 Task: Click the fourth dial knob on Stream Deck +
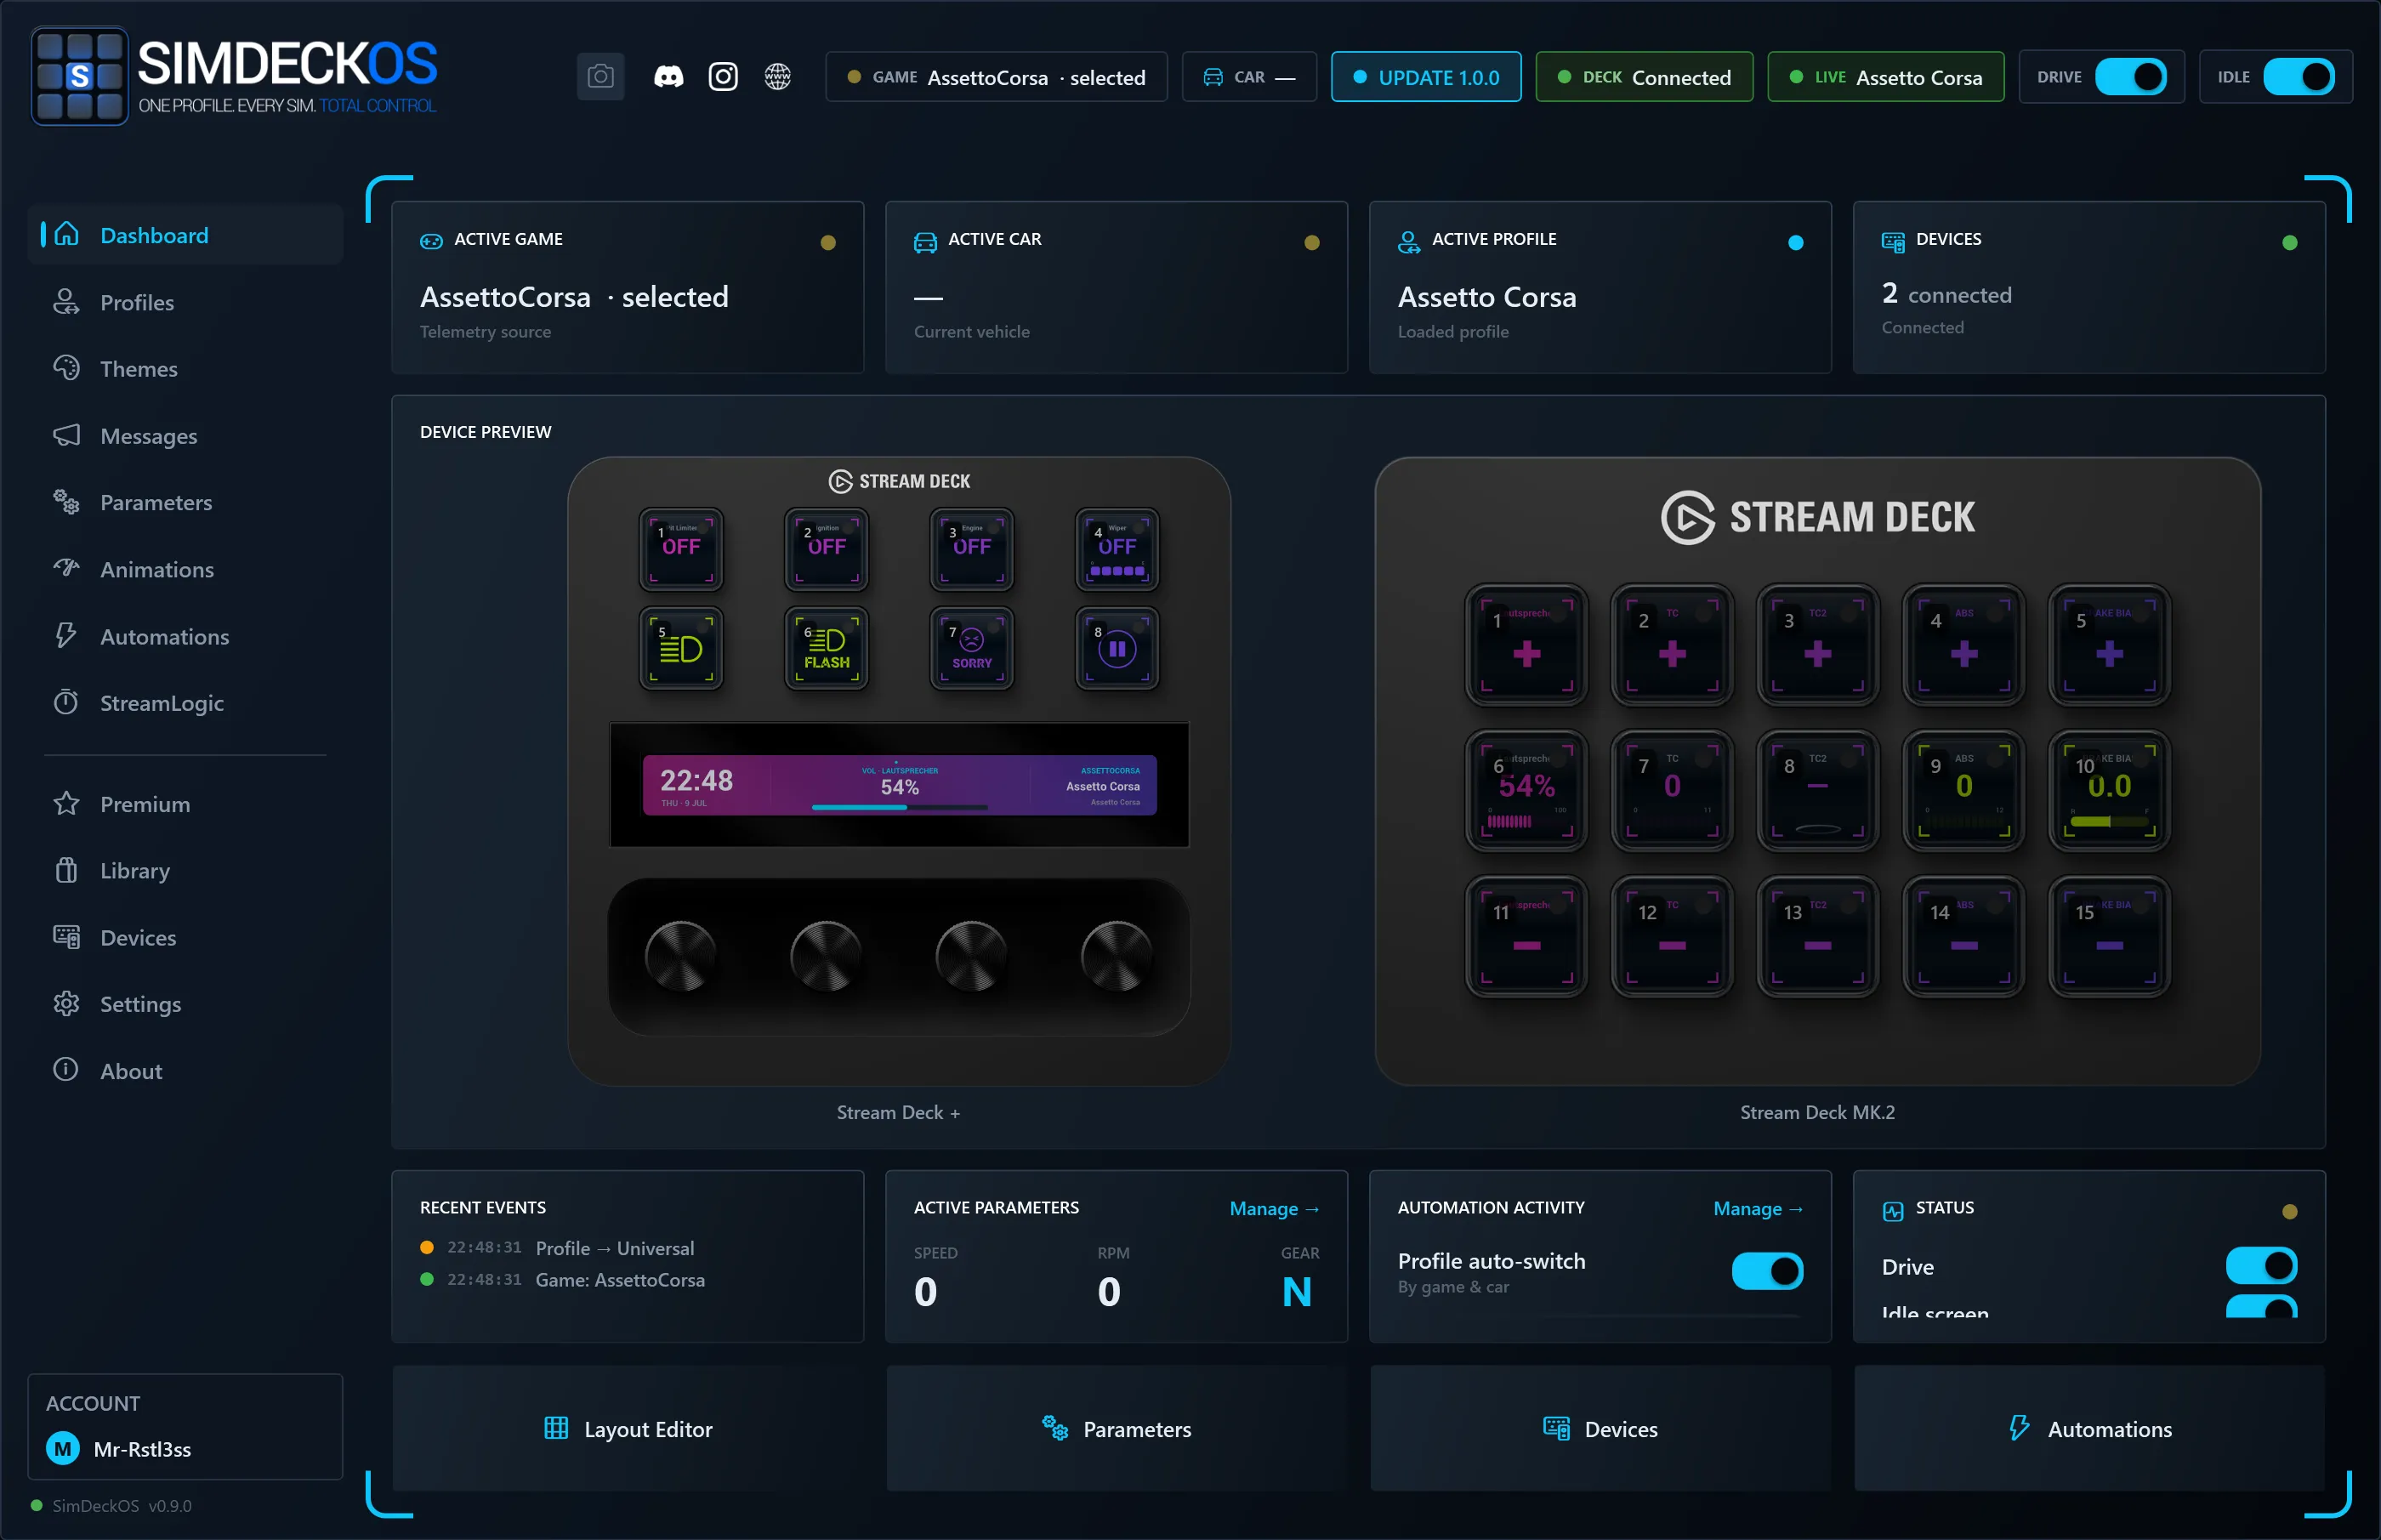1117,957
